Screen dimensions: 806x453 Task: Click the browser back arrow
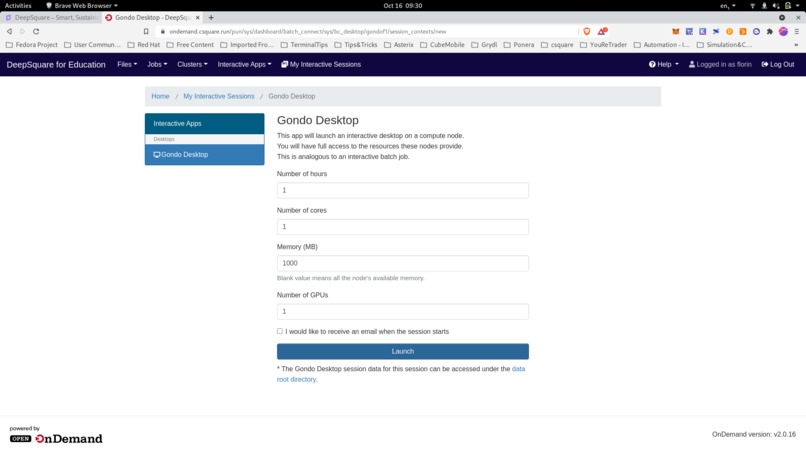9,31
